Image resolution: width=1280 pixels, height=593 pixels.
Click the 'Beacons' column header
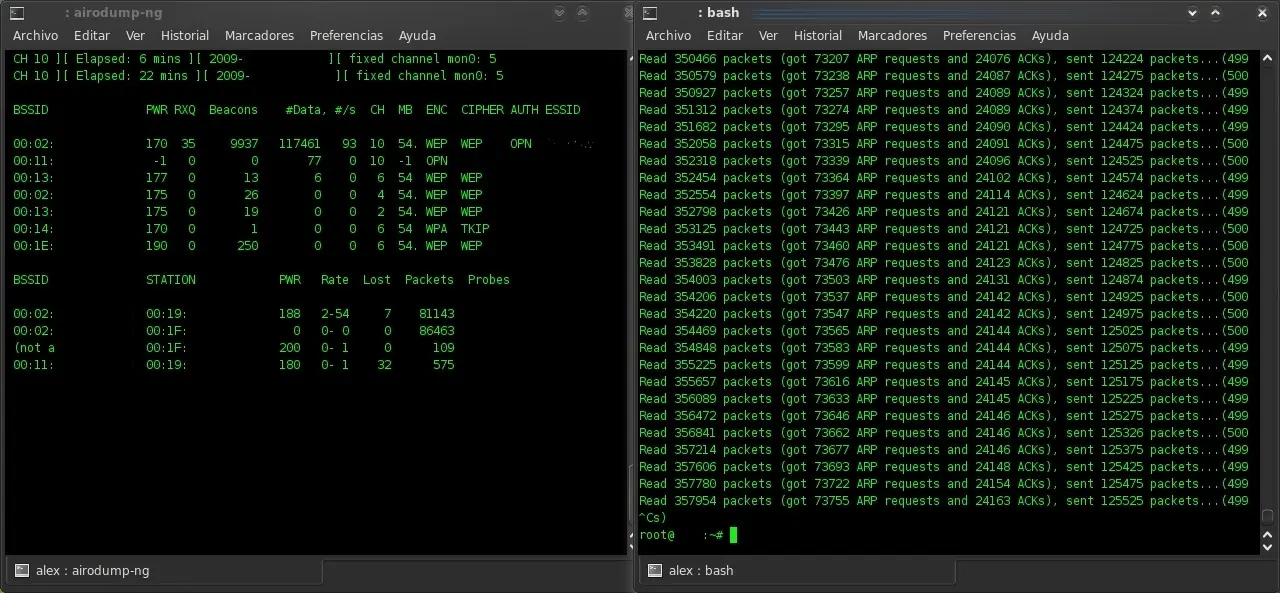(x=233, y=110)
